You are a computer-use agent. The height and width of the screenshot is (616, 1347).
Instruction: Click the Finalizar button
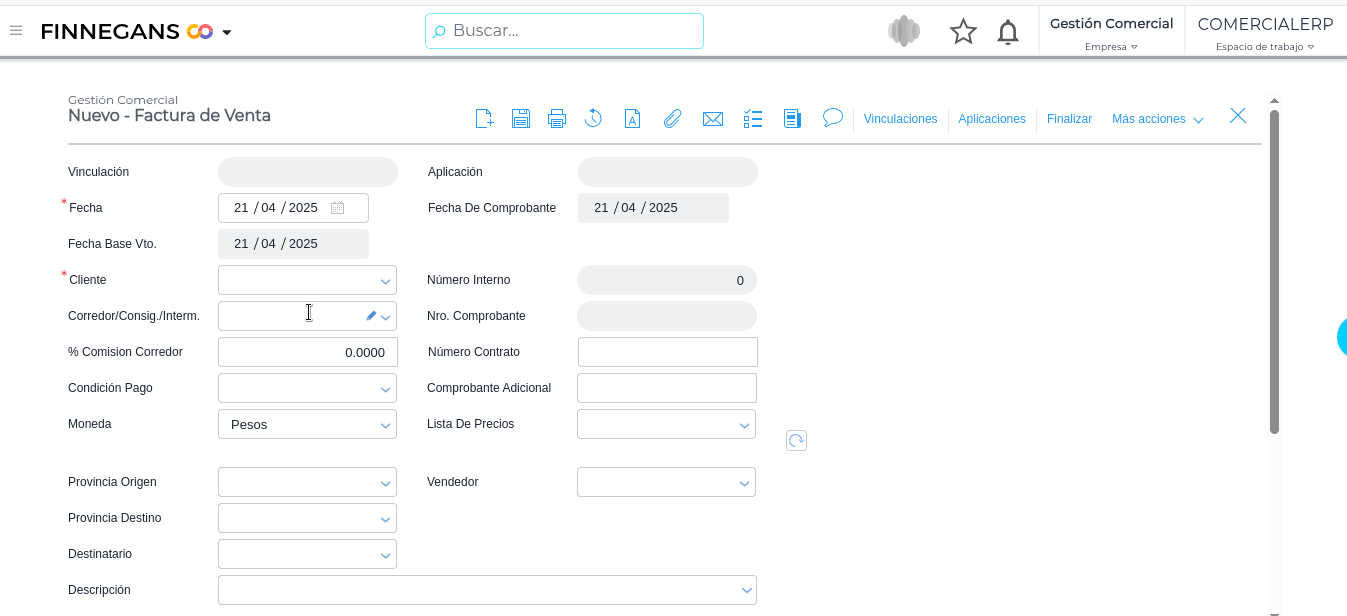point(1069,119)
